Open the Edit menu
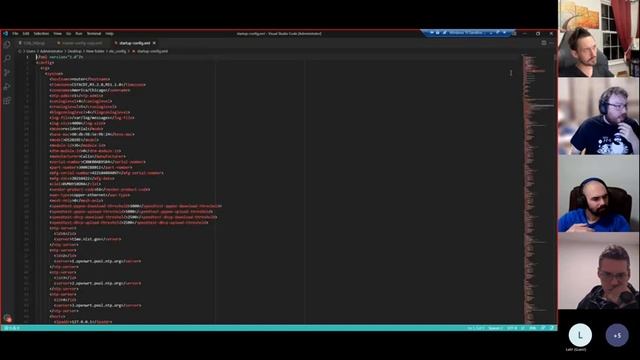Screen dimensions: 640x360 (26, 33)
